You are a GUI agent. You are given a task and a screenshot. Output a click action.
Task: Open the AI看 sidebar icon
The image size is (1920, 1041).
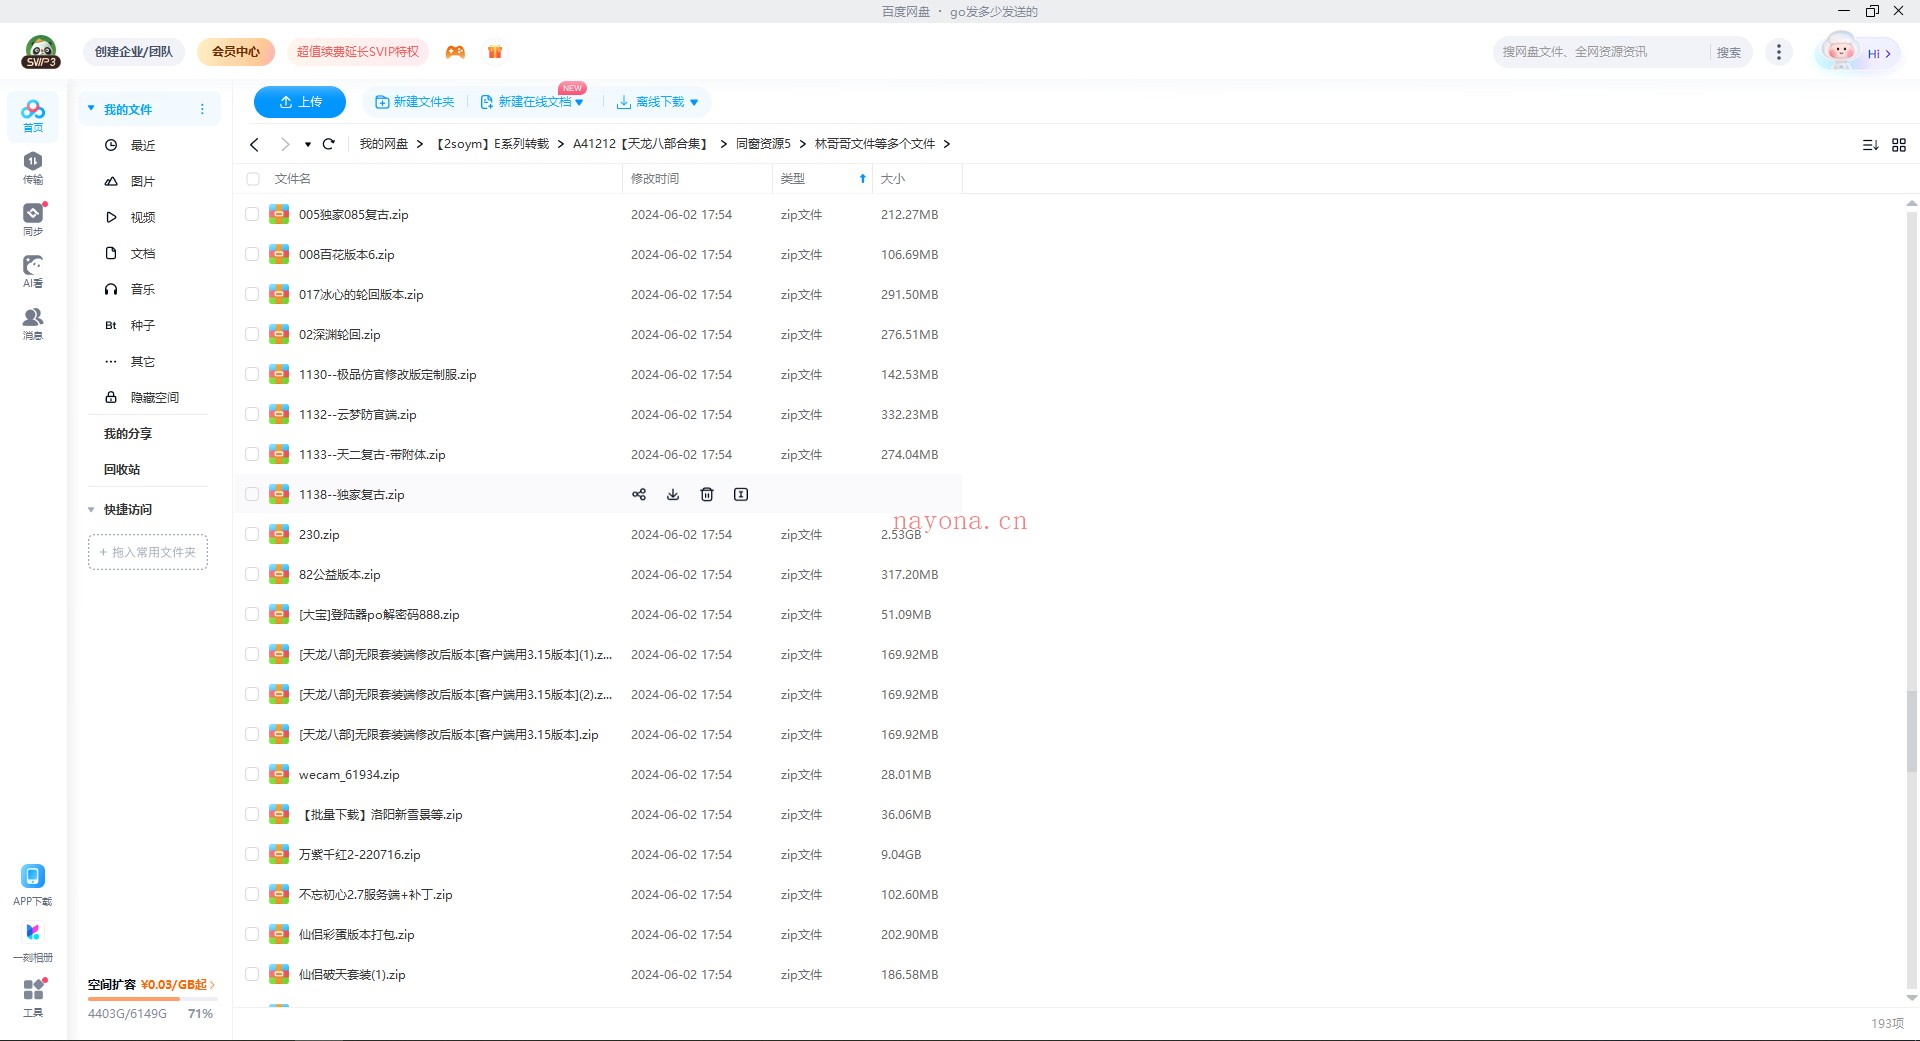click(x=33, y=271)
